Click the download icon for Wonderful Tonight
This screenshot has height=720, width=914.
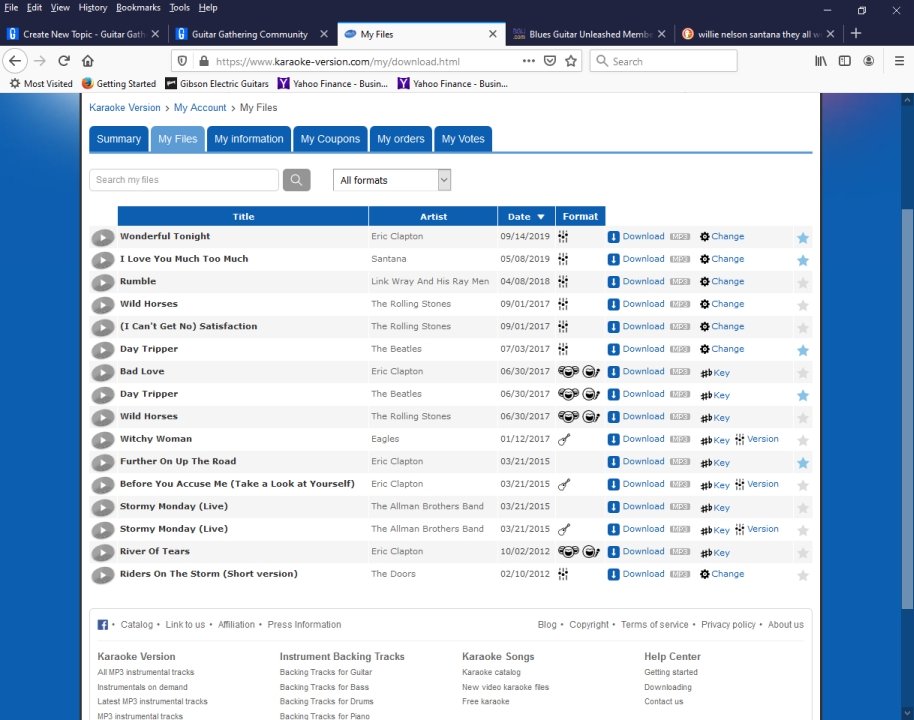[613, 237]
